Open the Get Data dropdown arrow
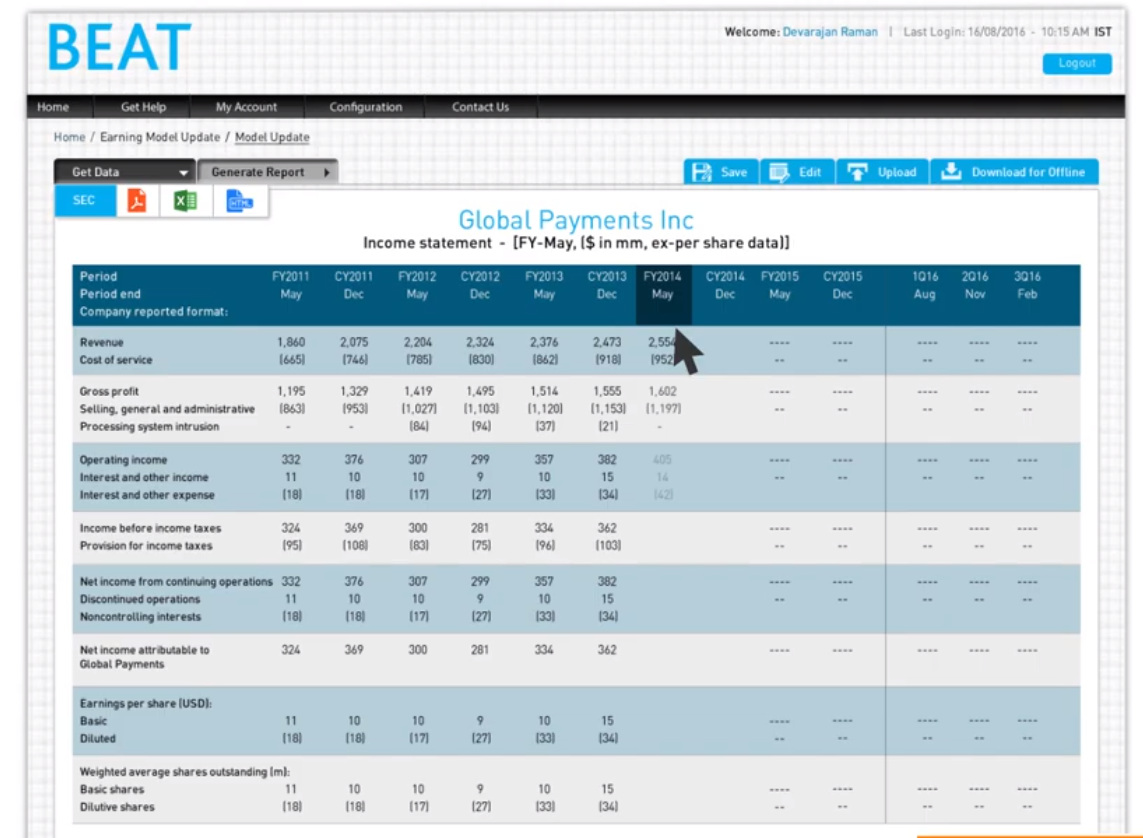The width and height of the screenshot is (1143, 838). pos(183,173)
